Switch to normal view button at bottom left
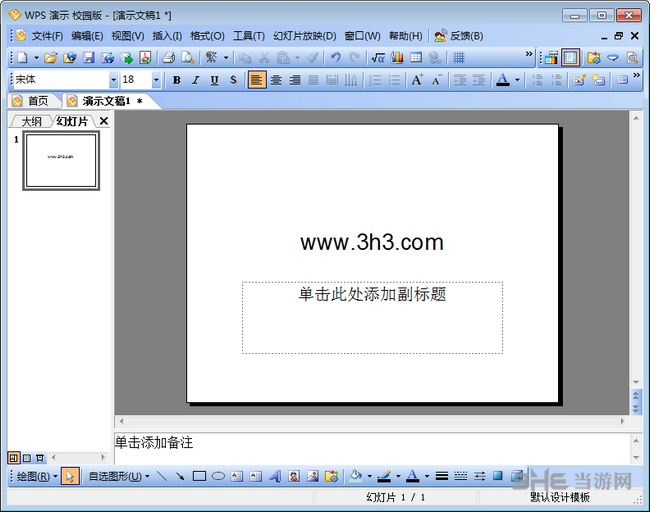650x512 pixels. 14,458
